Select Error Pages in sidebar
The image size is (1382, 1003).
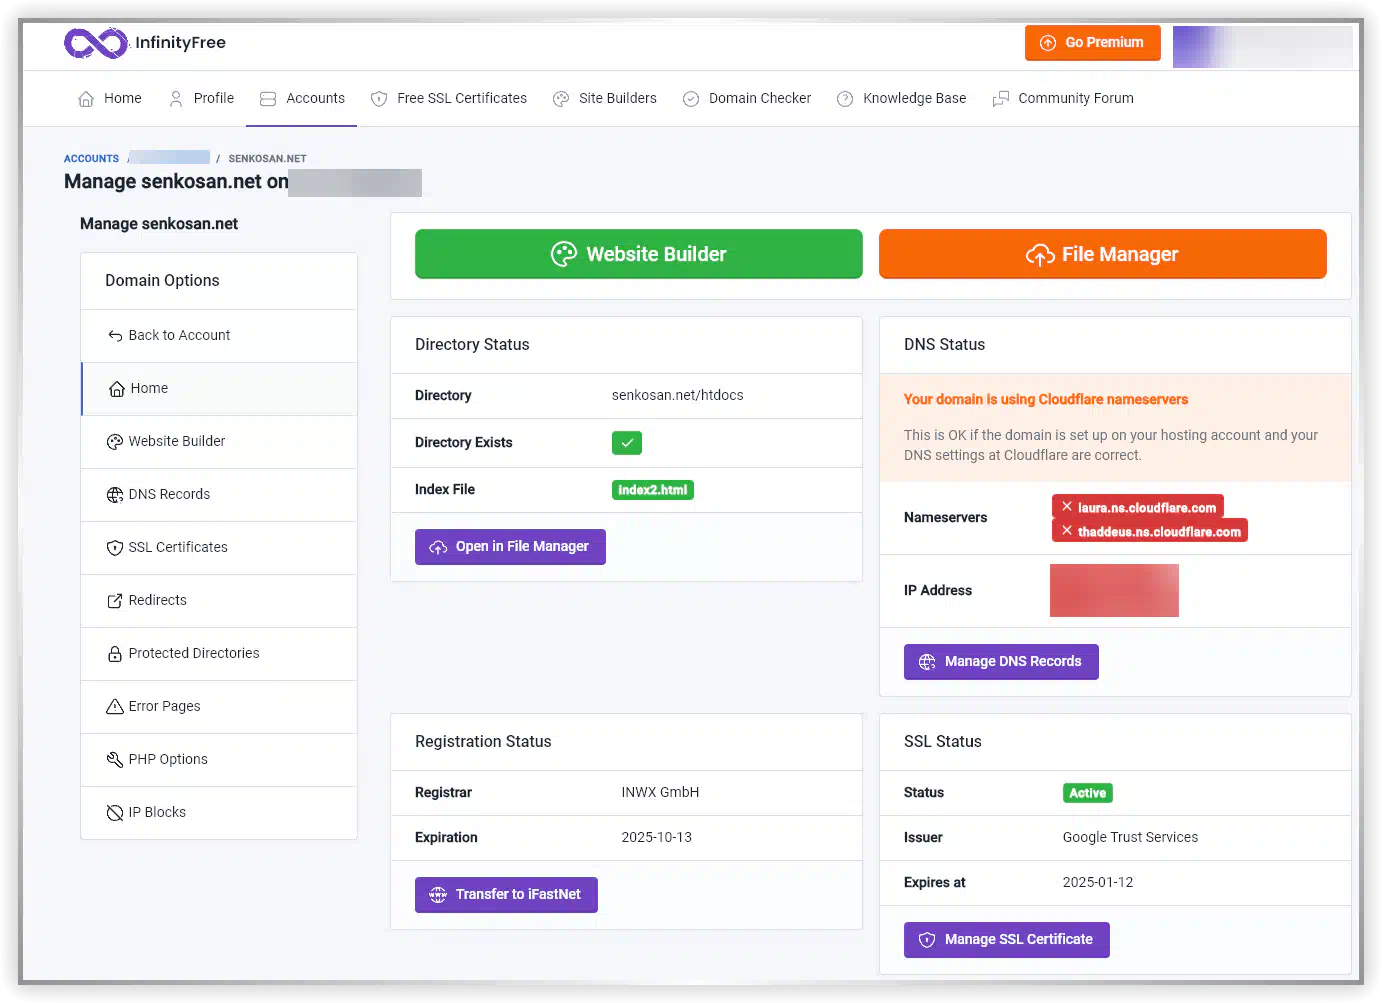tap(219, 707)
